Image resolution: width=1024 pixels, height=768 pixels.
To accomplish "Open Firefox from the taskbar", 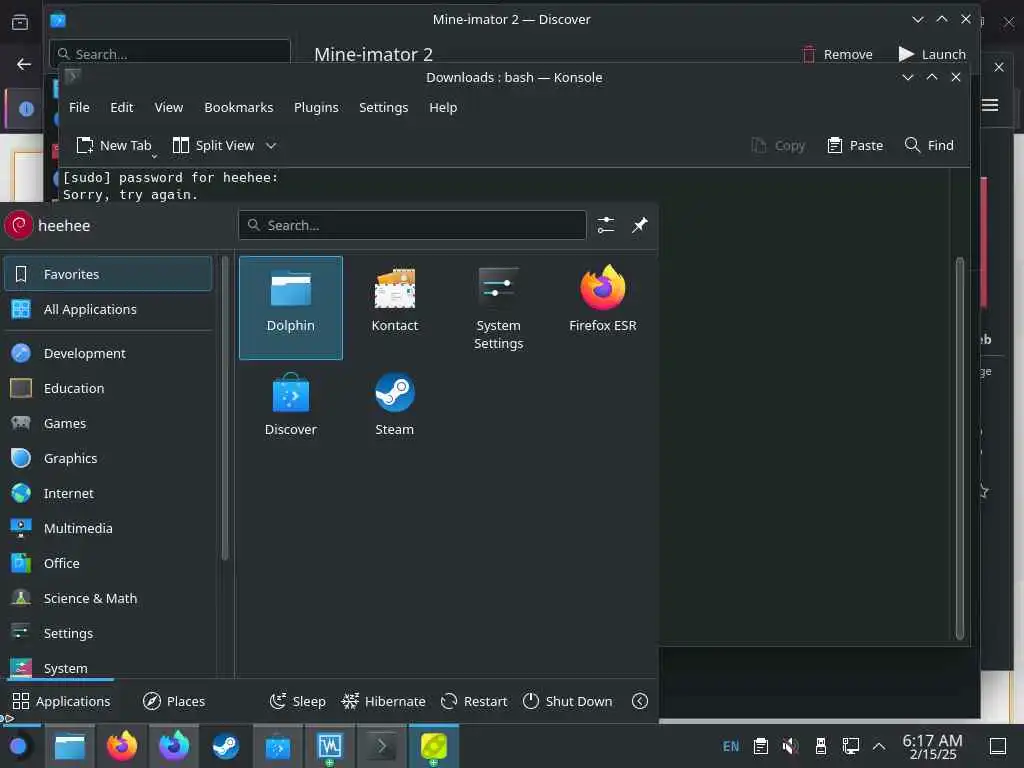I will 122,746.
